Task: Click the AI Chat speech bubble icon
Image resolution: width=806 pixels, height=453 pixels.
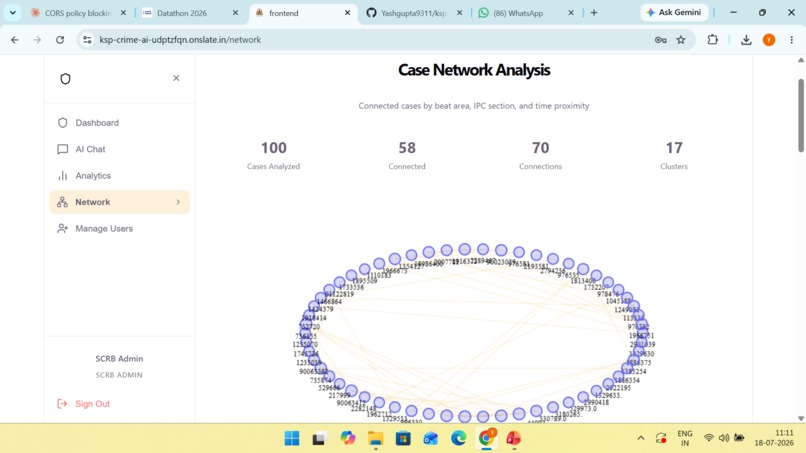Action: click(x=63, y=149)
